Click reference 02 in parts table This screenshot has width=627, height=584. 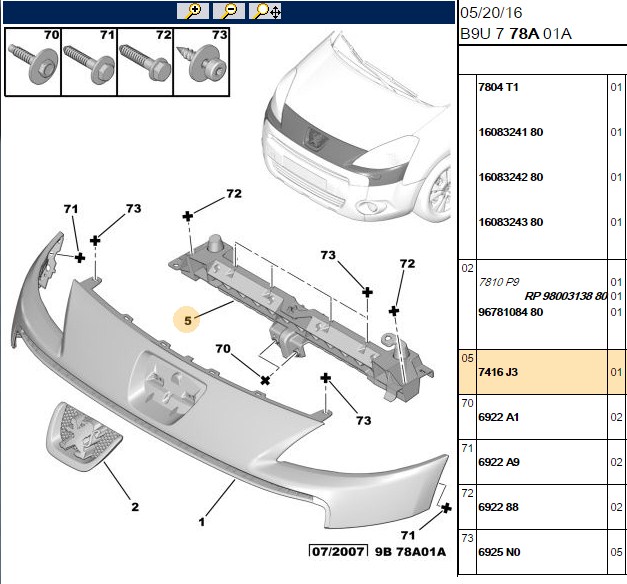(467, 268)
